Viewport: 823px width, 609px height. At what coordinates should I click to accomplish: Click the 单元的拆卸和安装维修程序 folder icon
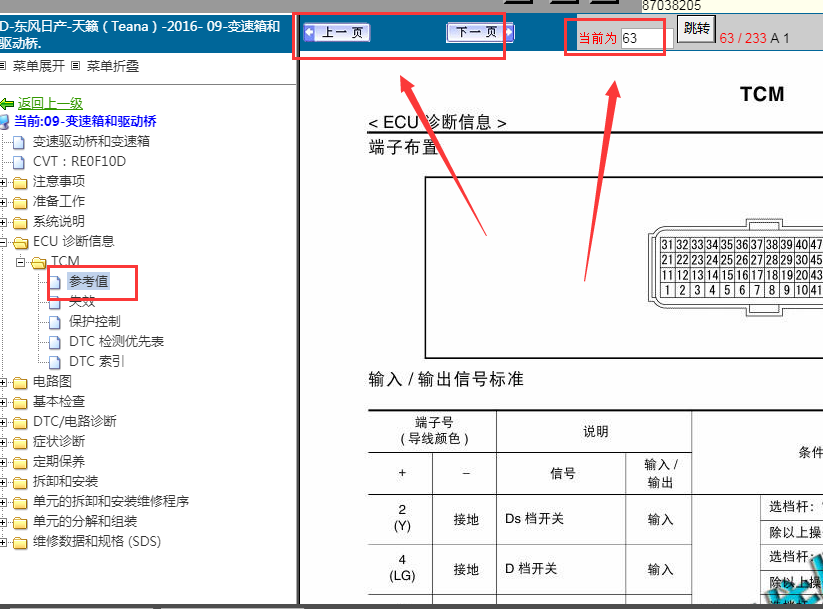(20, 502)
